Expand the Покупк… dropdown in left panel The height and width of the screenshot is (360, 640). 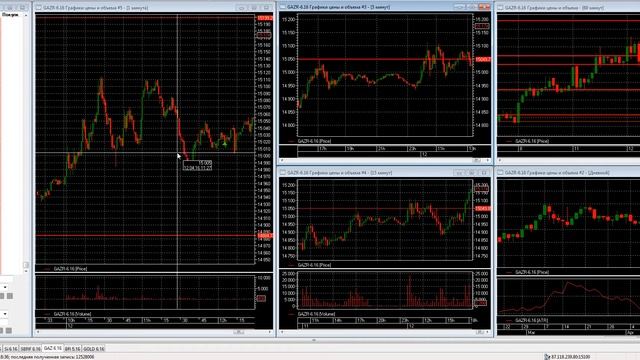tap(26, 15)
